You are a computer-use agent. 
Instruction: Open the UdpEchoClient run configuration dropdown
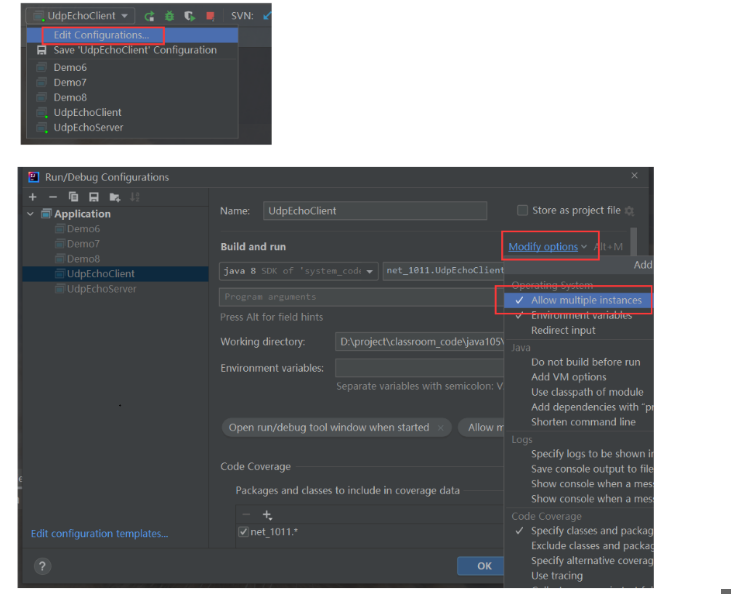point(81,16)
